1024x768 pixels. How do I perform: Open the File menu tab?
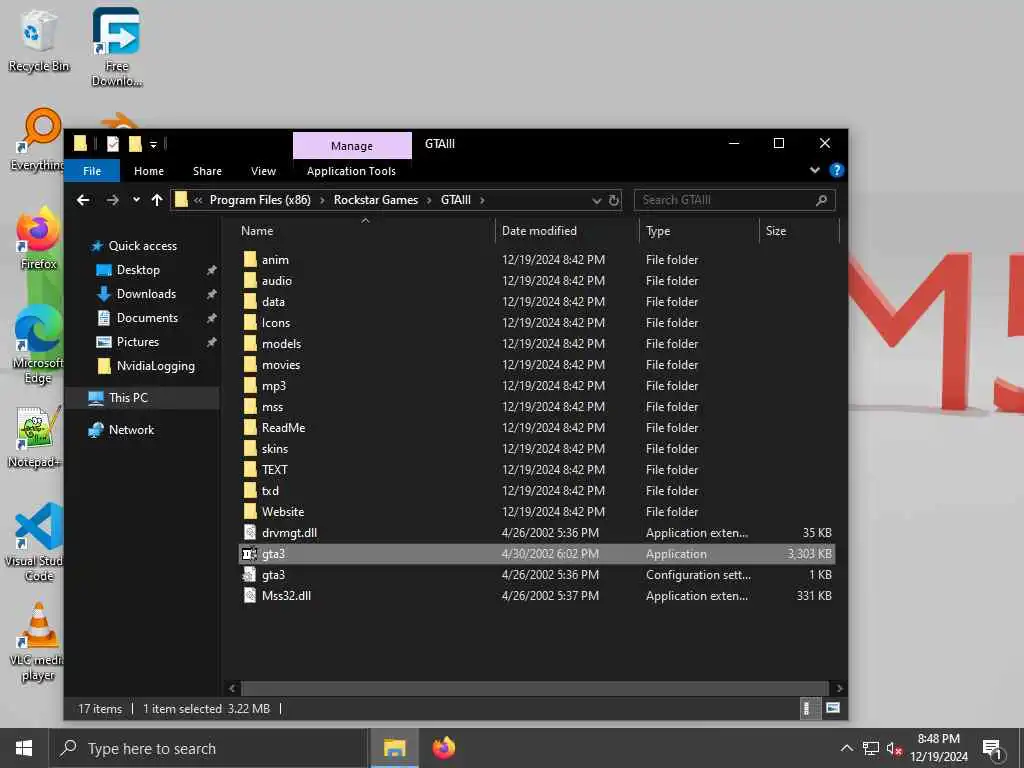click(92, 171)
